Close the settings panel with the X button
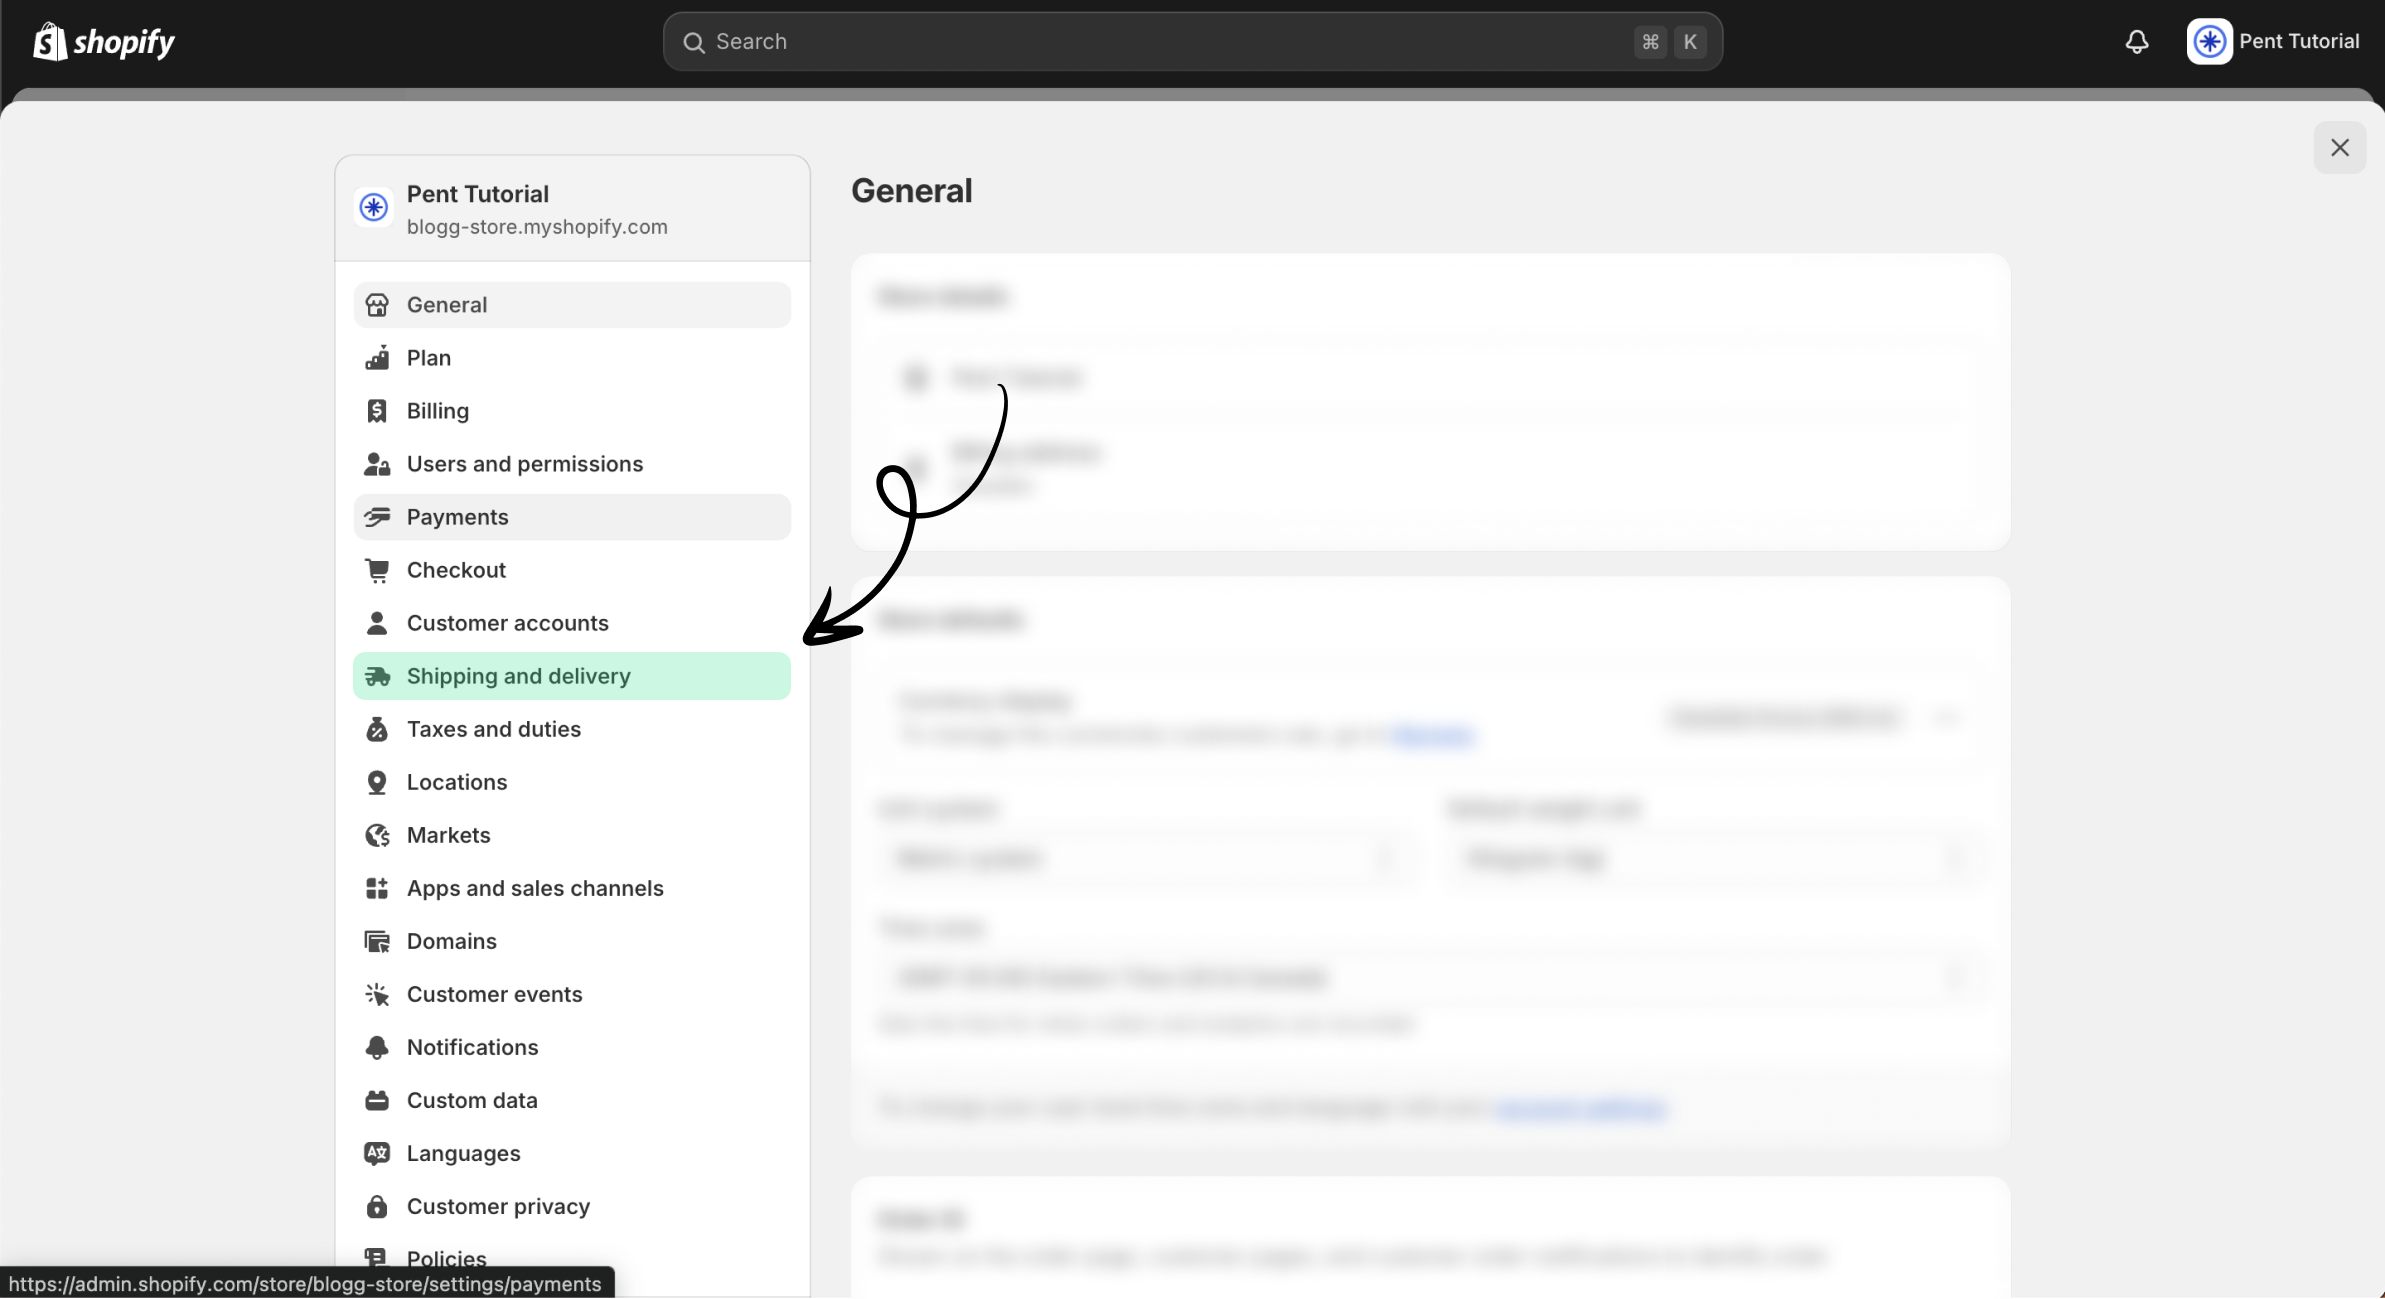2385x1299 pixels. [x=2340, y=148]
